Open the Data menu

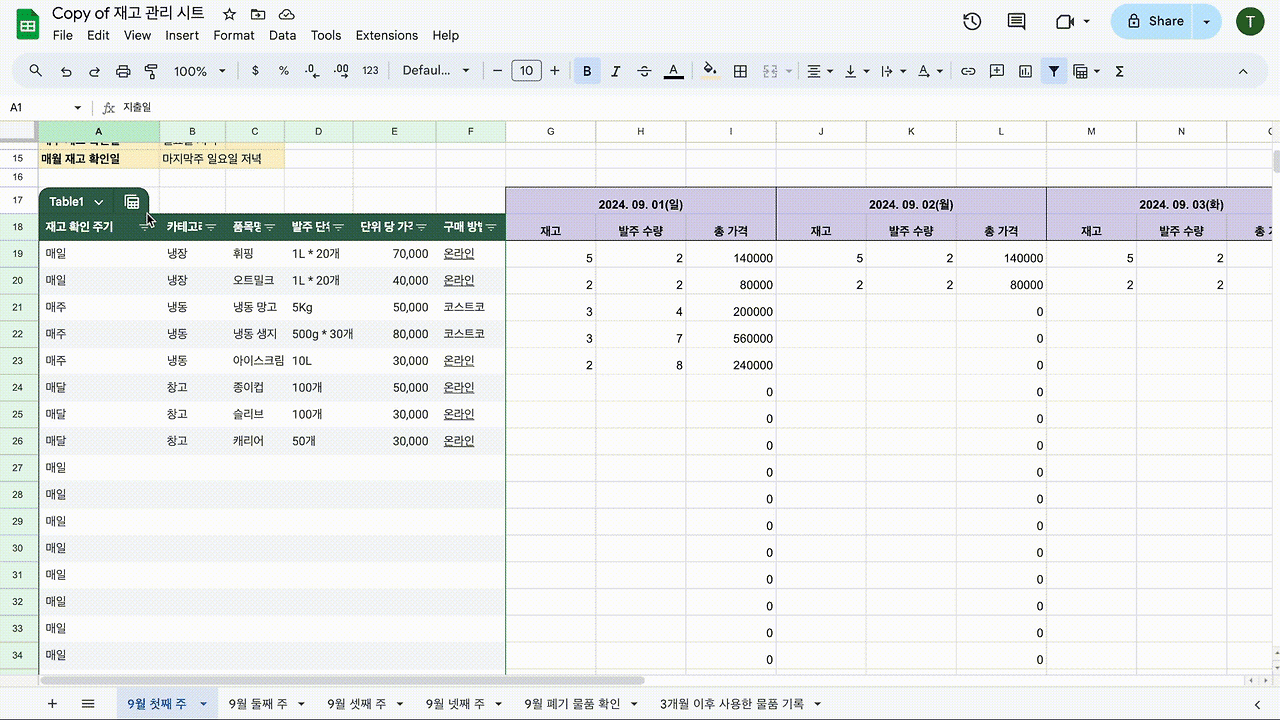click(x=283, y=35)
